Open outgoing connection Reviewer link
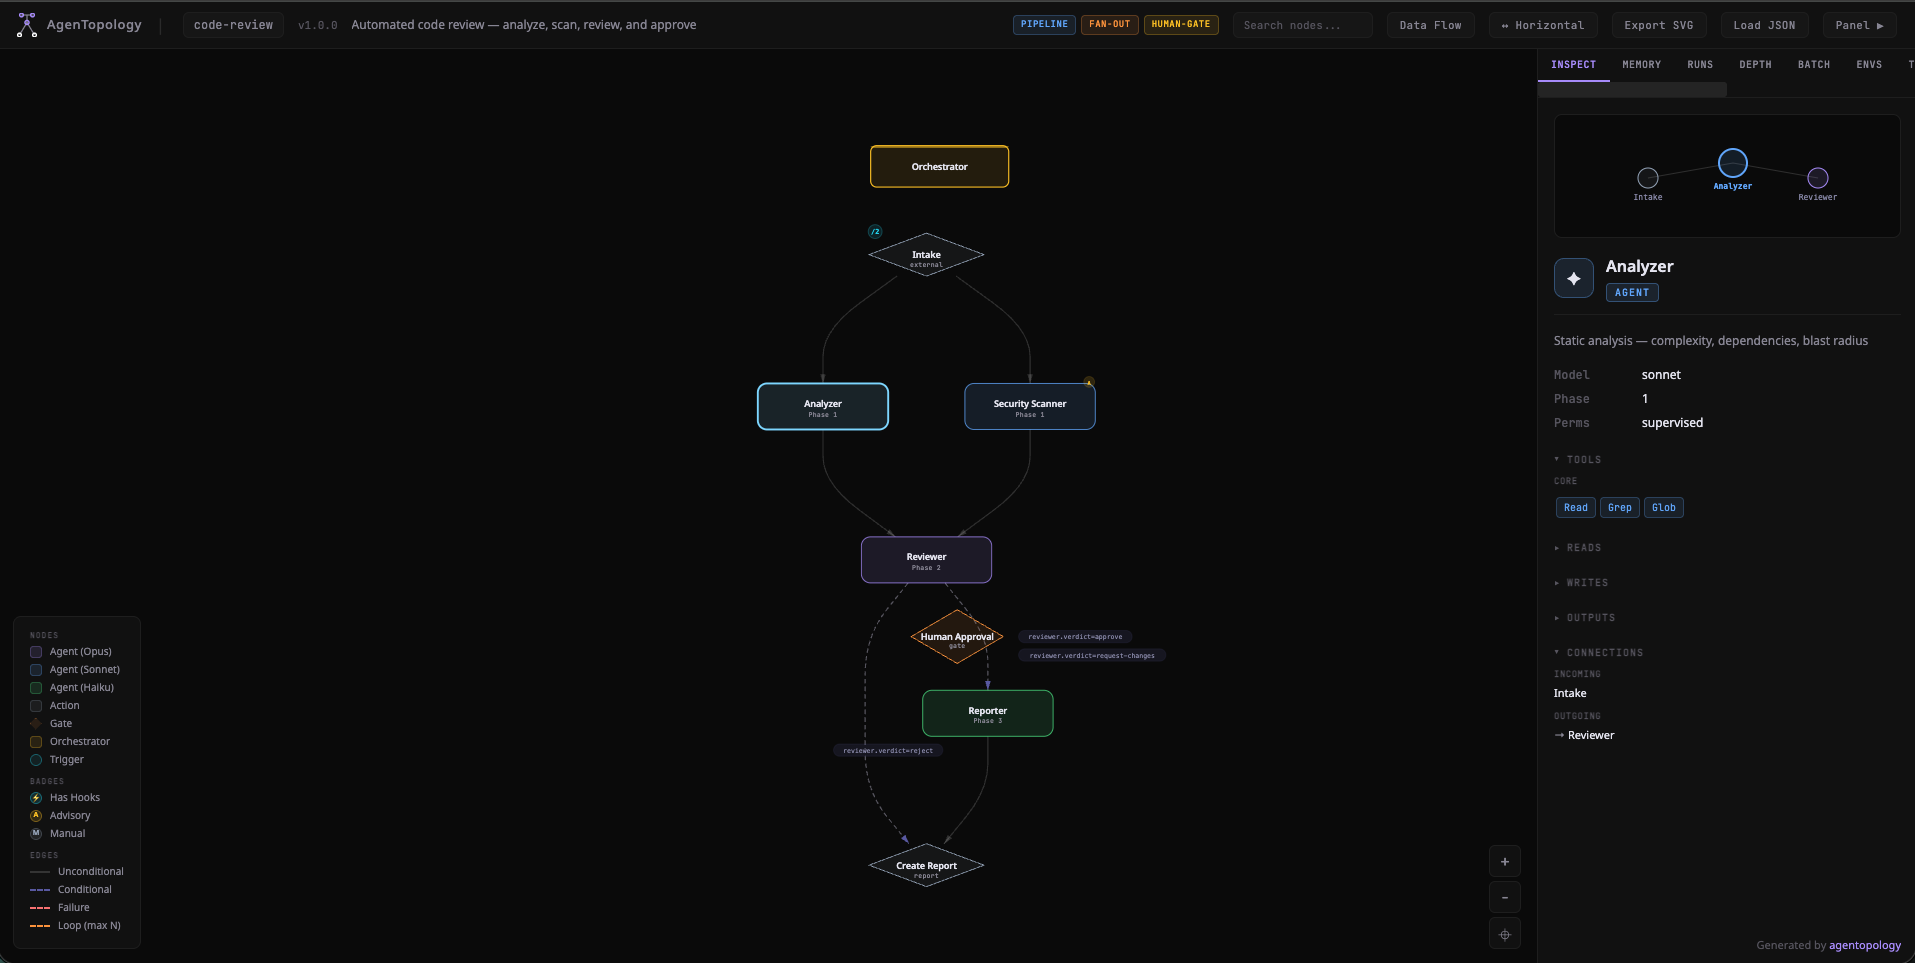 coord(1591,736)
